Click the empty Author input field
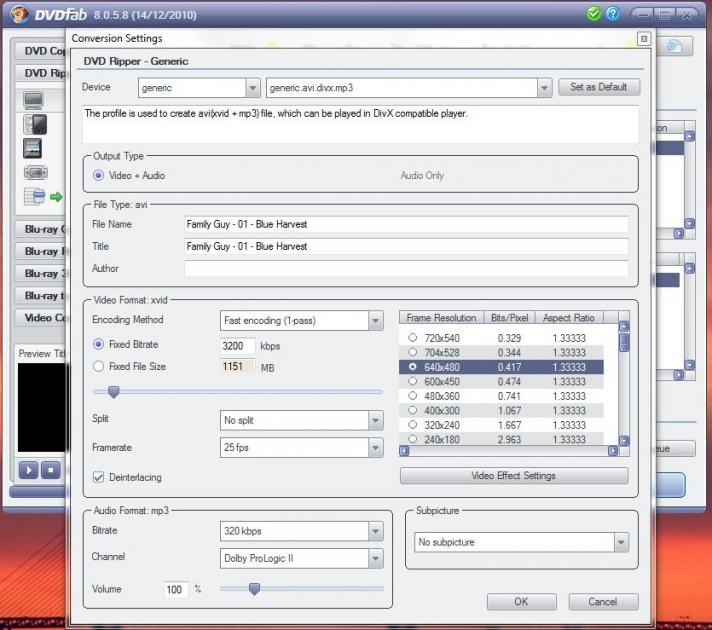The image size is (712, 630). point(406,268)
